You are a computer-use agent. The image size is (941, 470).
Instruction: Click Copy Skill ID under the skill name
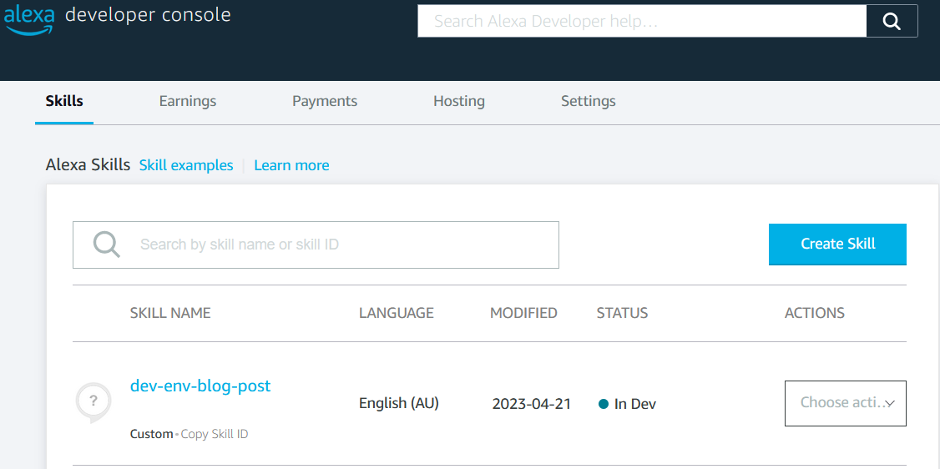tap(214, 434)
